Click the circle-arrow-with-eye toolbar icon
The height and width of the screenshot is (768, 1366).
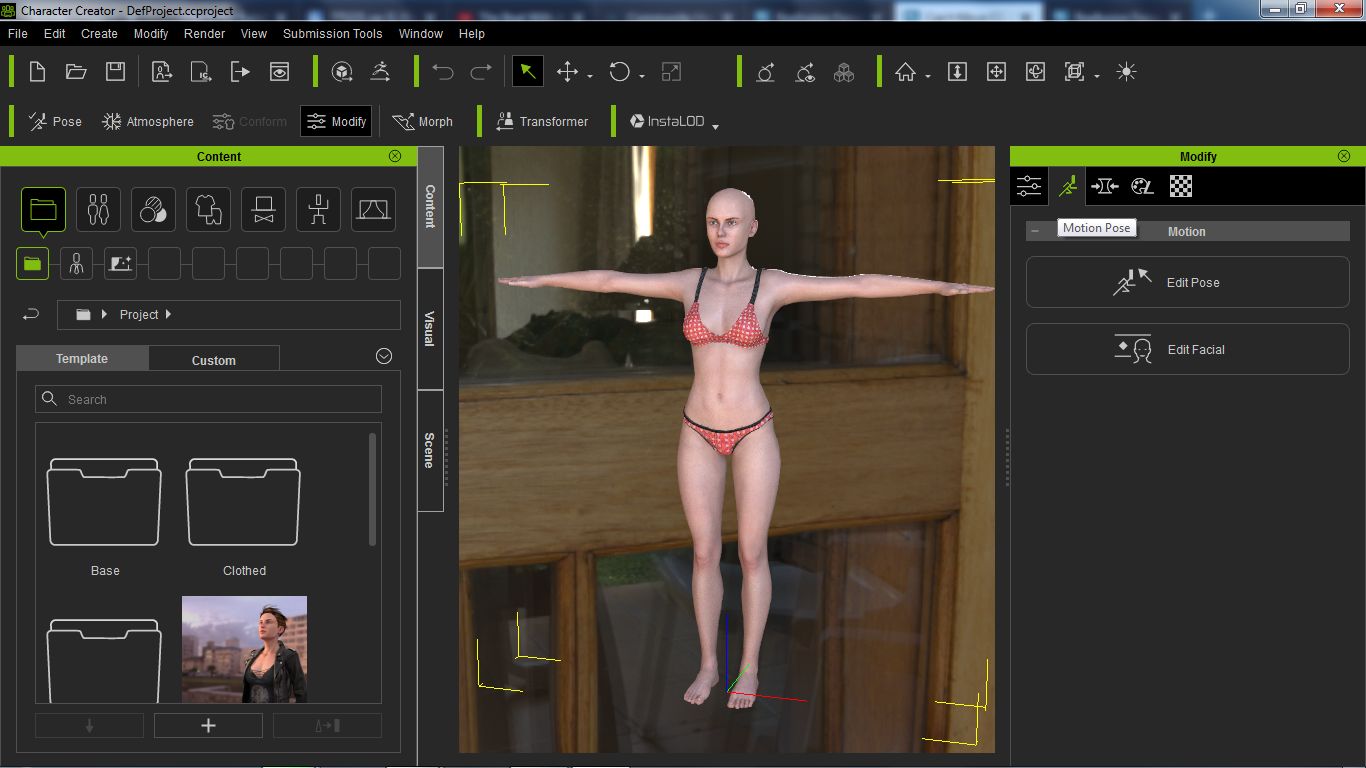(x=805, y=72)
